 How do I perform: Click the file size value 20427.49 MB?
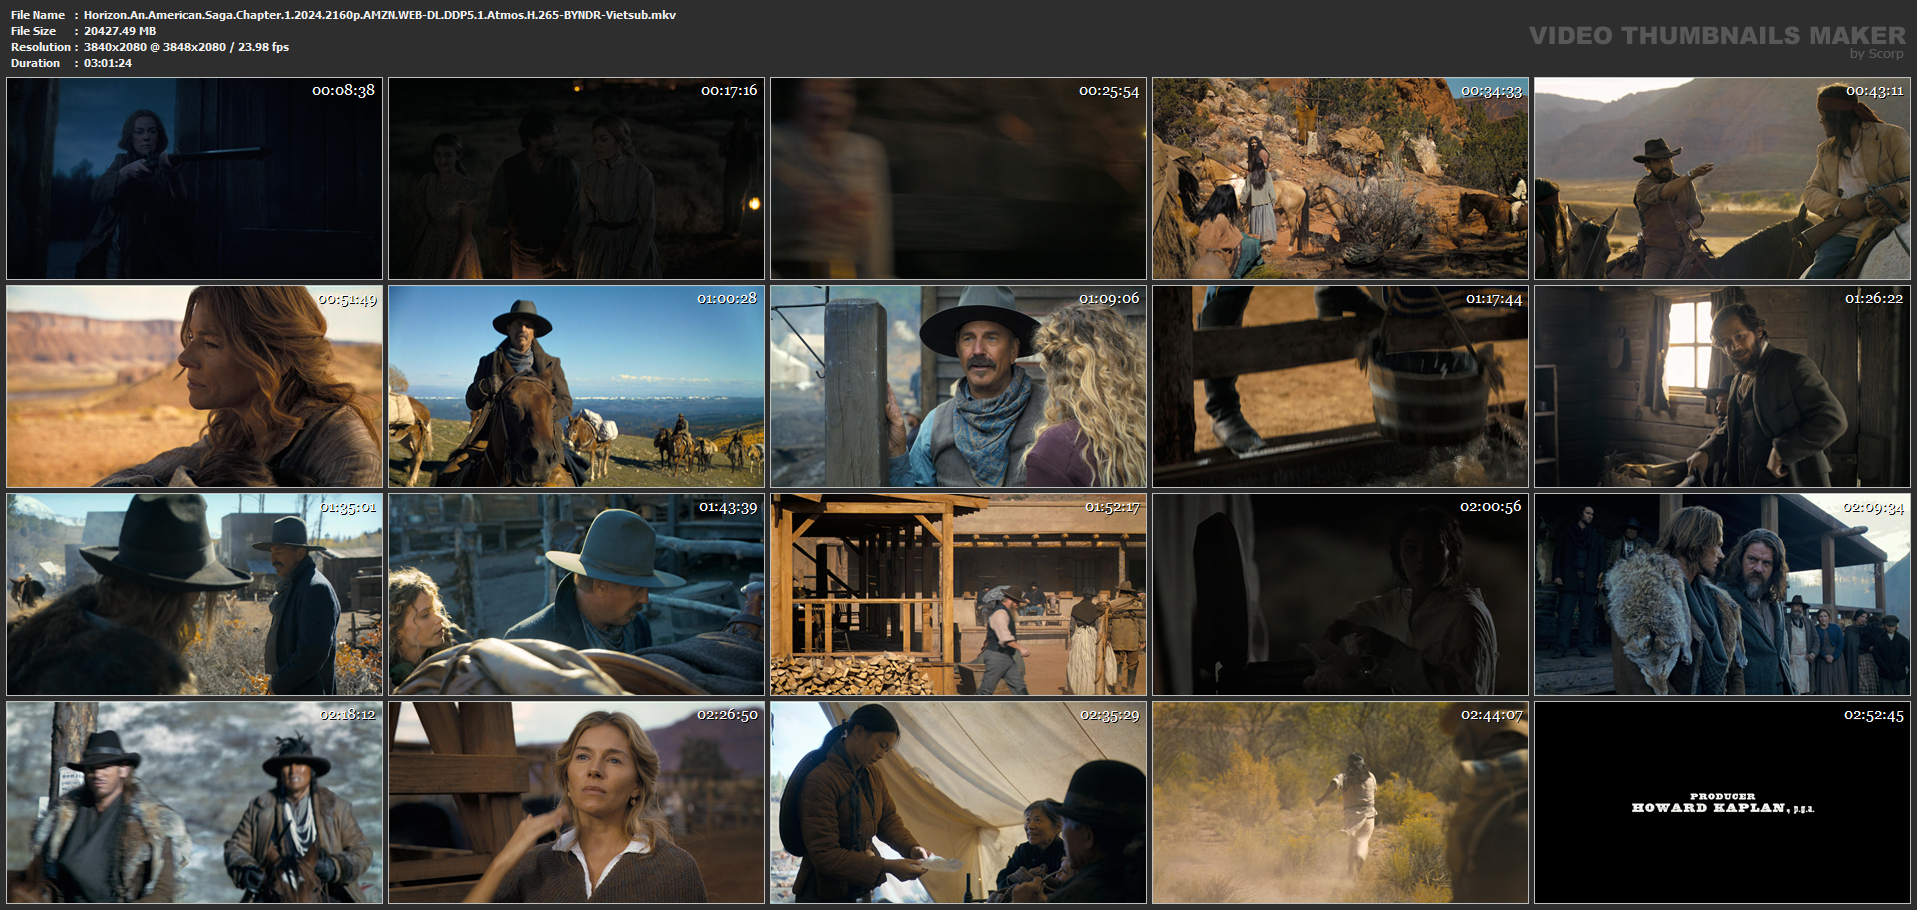pos(120,31)
